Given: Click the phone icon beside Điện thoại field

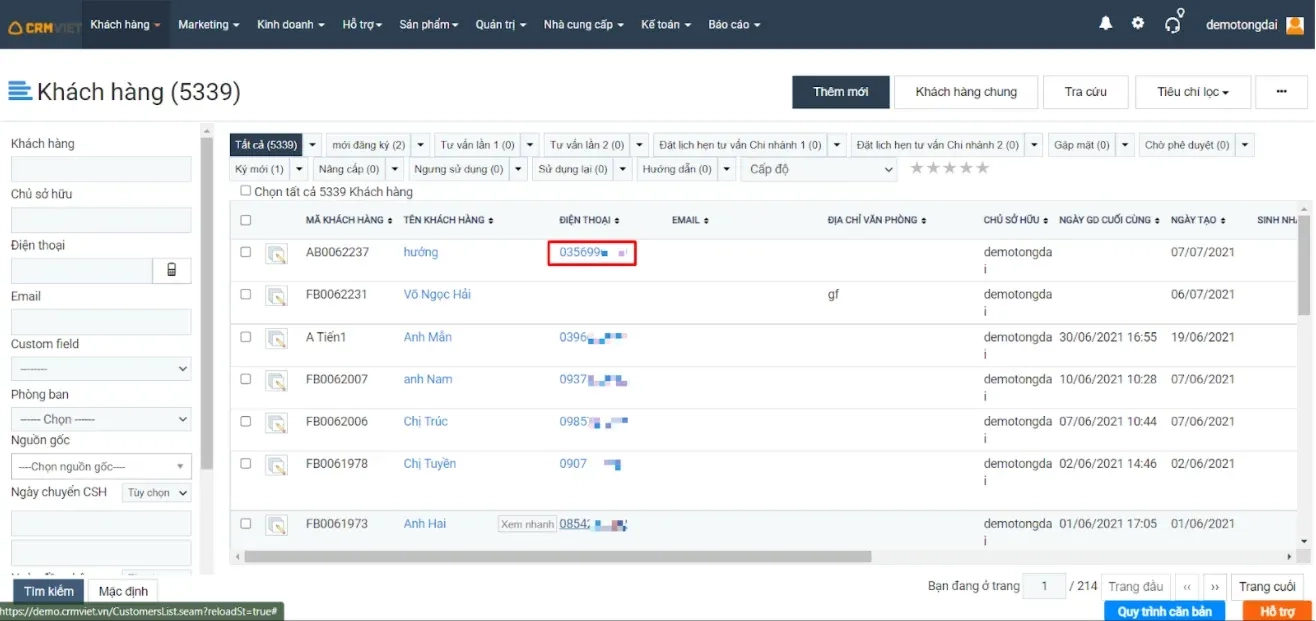Looking at the screenshot, I should (172, 270).
